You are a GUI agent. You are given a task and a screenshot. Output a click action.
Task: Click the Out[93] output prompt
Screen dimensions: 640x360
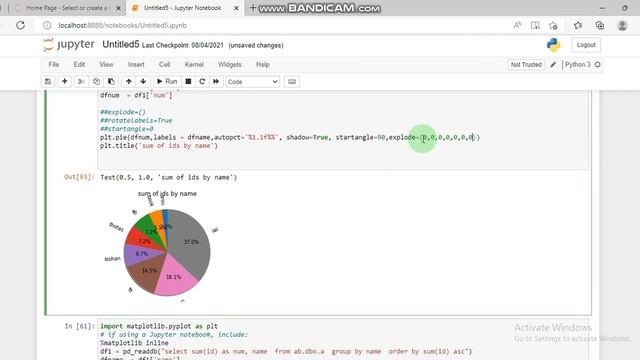pos(79,177)
